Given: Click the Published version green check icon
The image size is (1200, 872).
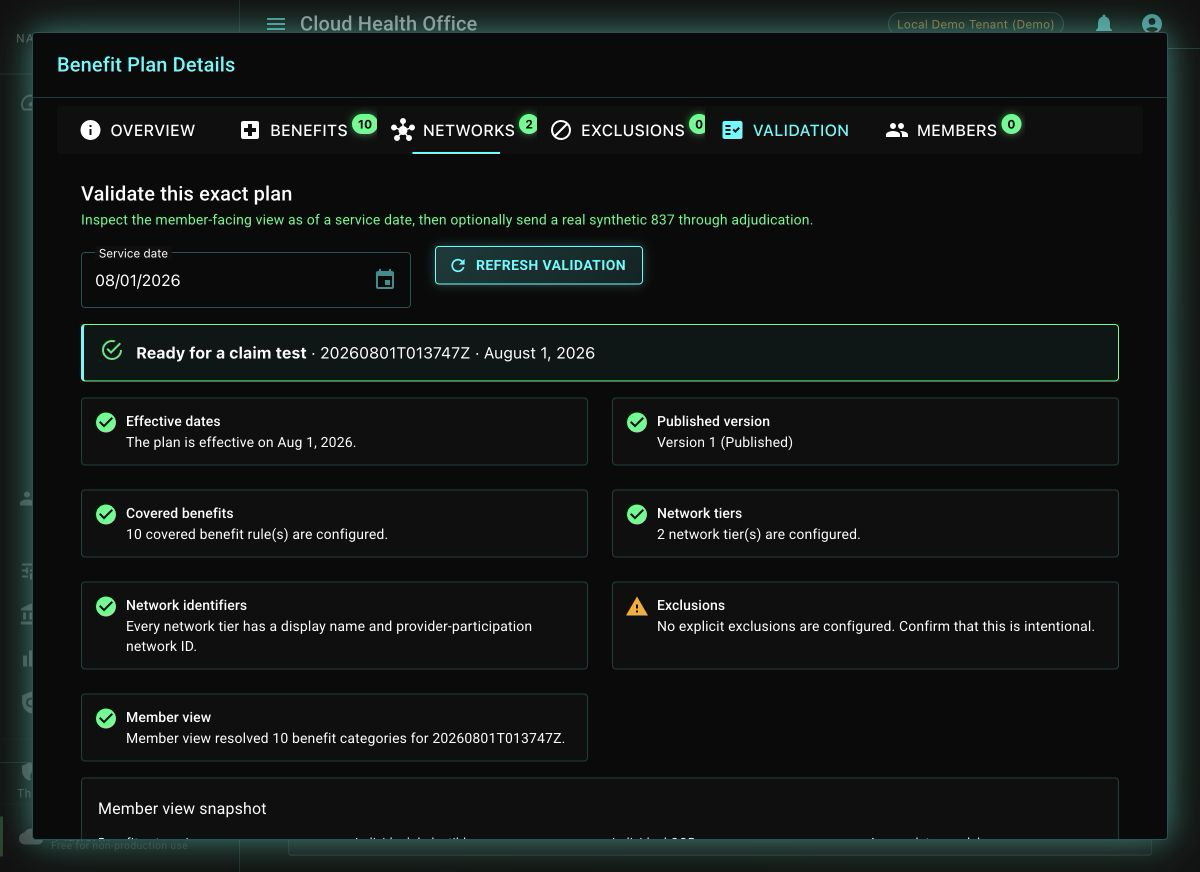Looking at the screenshot, I should 637,423.
